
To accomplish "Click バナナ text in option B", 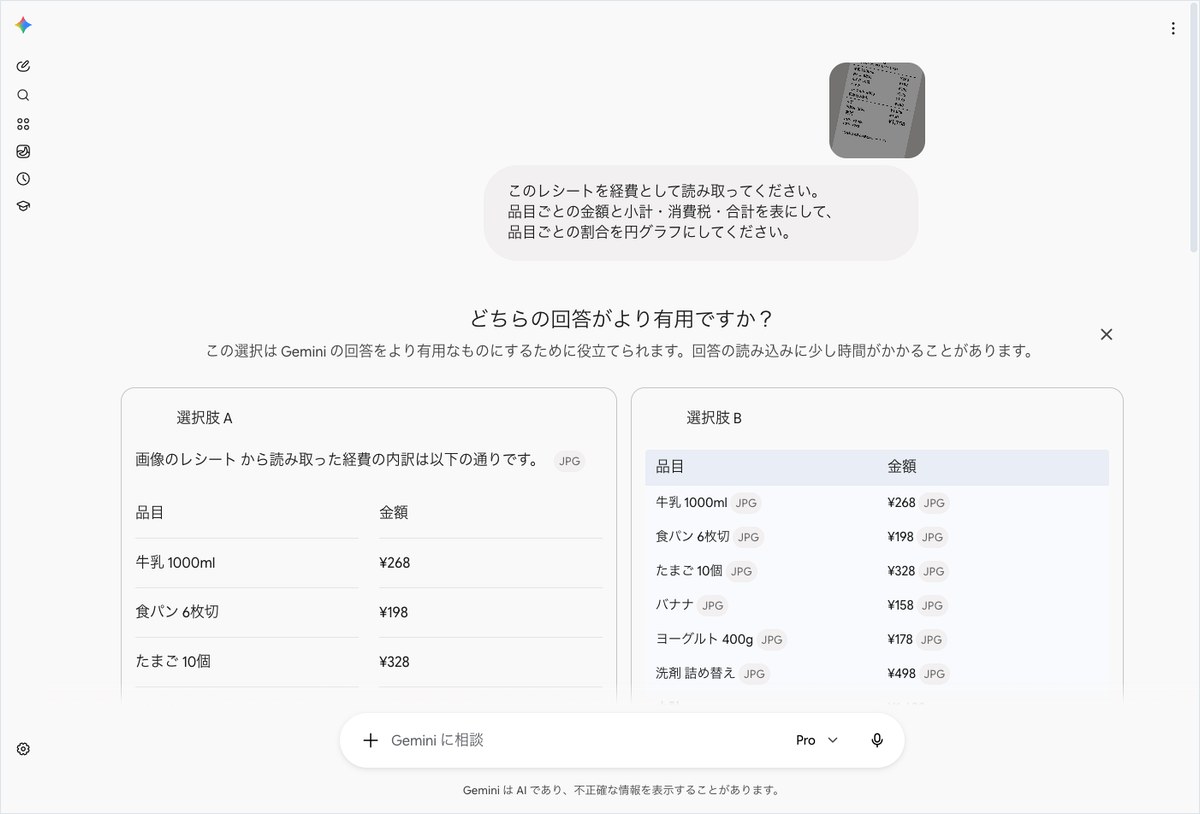I will click(673, 605).
